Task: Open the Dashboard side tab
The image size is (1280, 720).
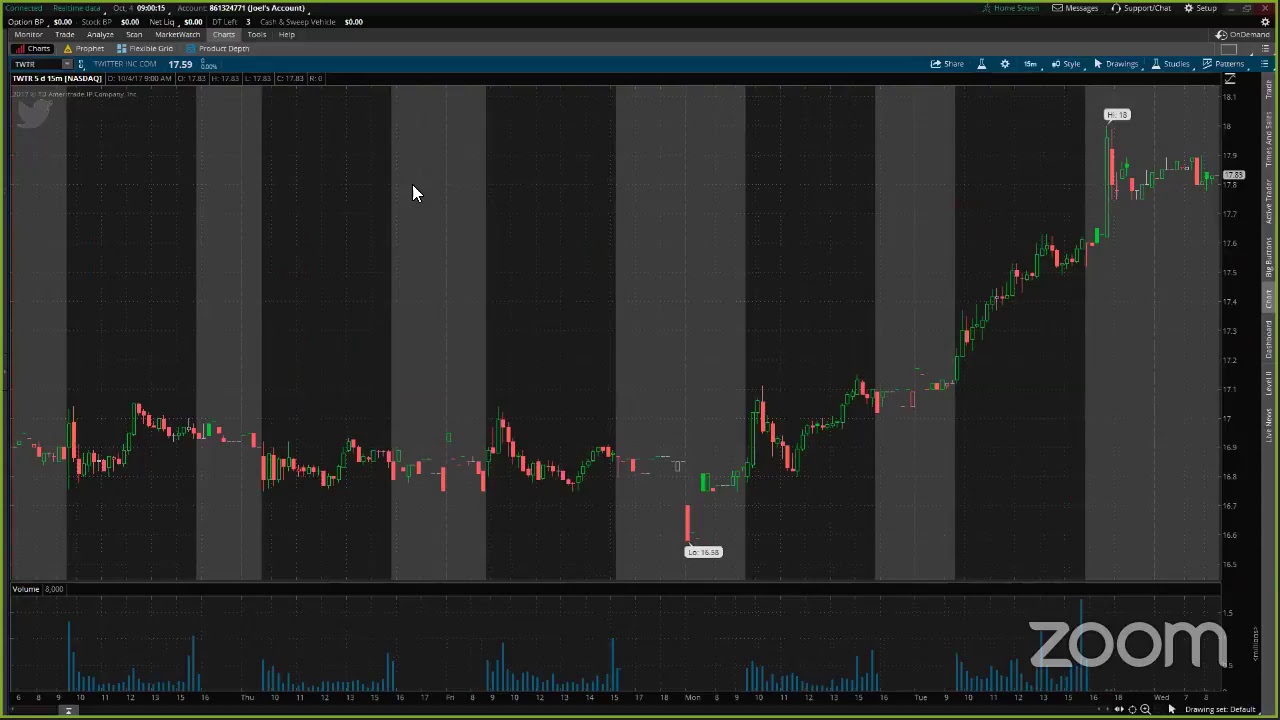Action: click(x=1269, y=340)
